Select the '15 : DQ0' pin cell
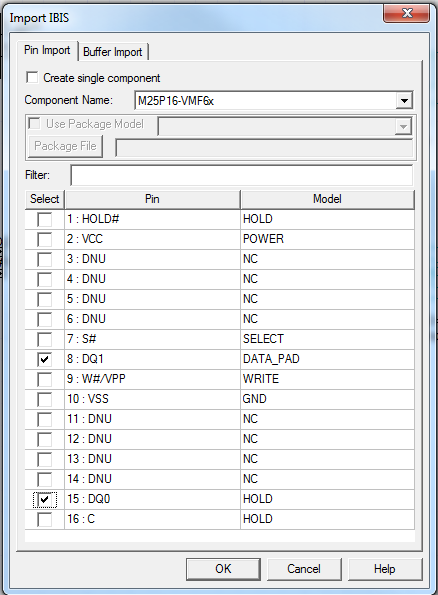The height and width of the screenshot is (595, 438). click(152, 499)
